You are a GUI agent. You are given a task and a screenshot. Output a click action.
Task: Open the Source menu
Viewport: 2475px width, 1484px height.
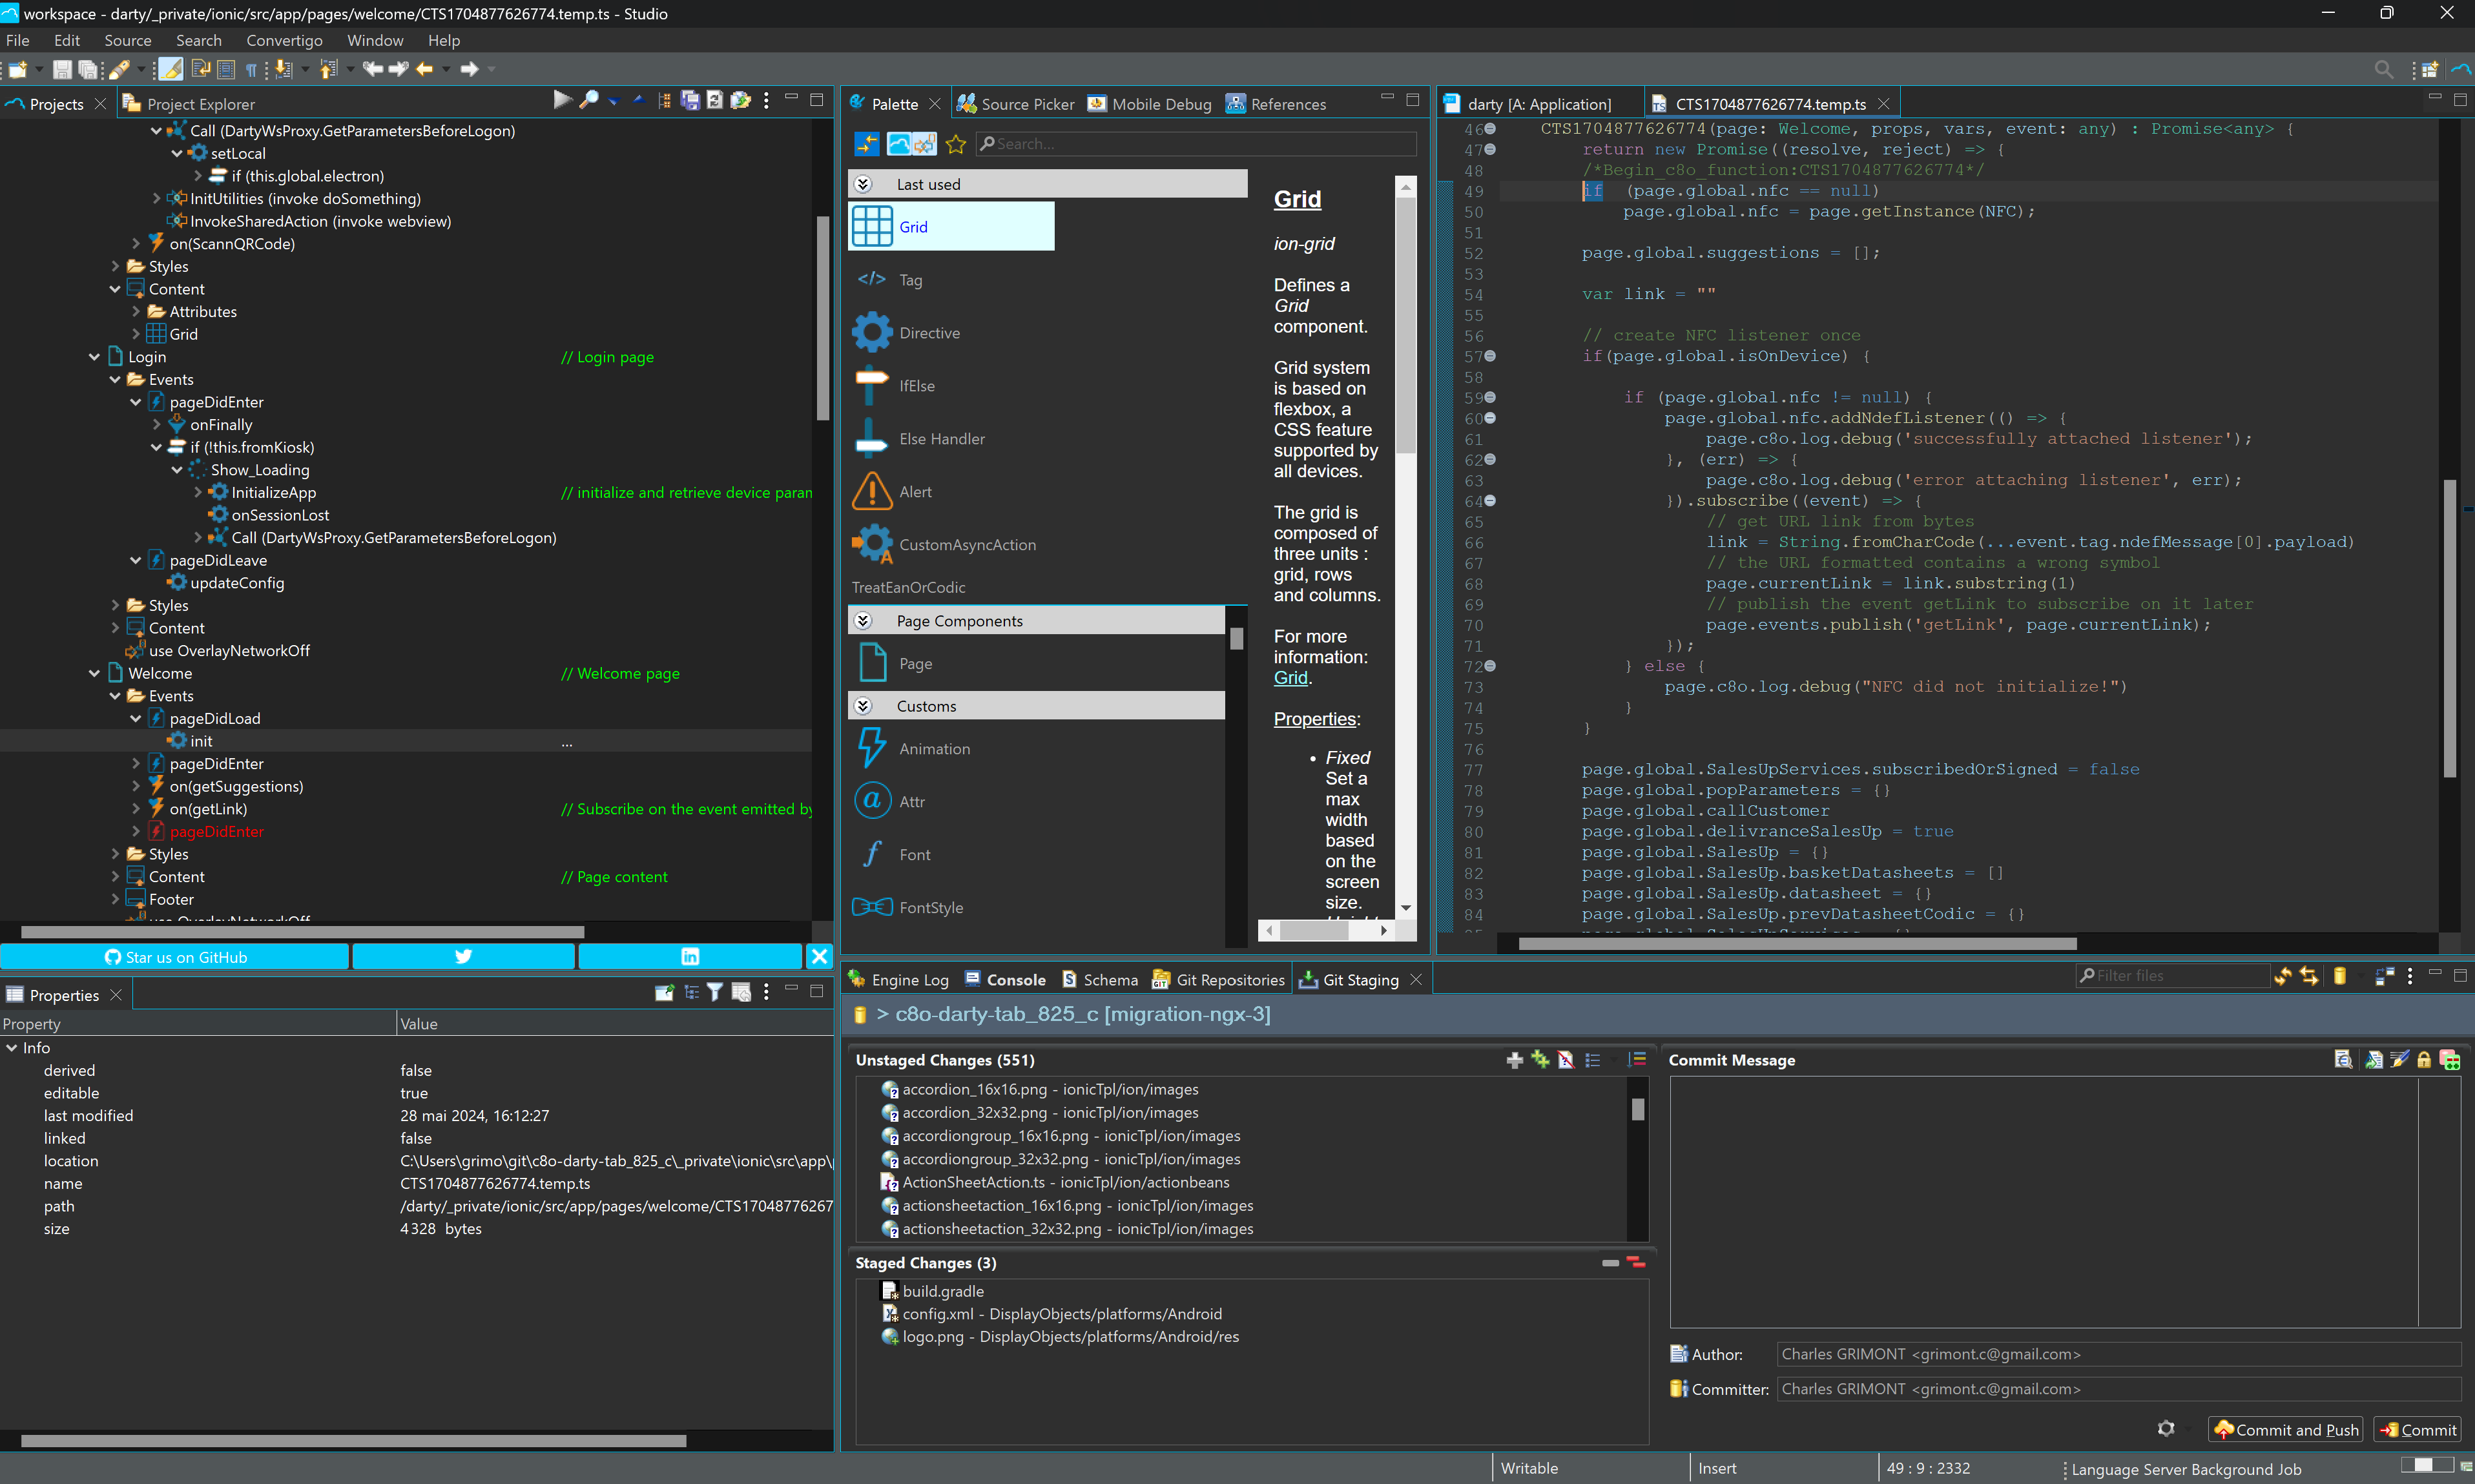point(128,40)
